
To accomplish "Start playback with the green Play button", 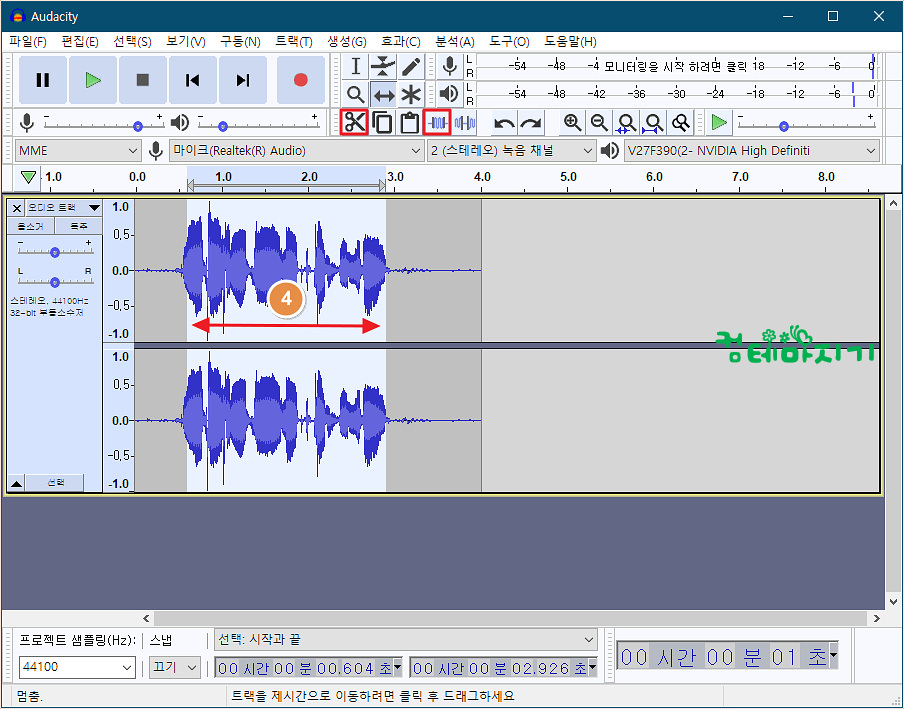I will pyautogui.click(x=93, y=80).
